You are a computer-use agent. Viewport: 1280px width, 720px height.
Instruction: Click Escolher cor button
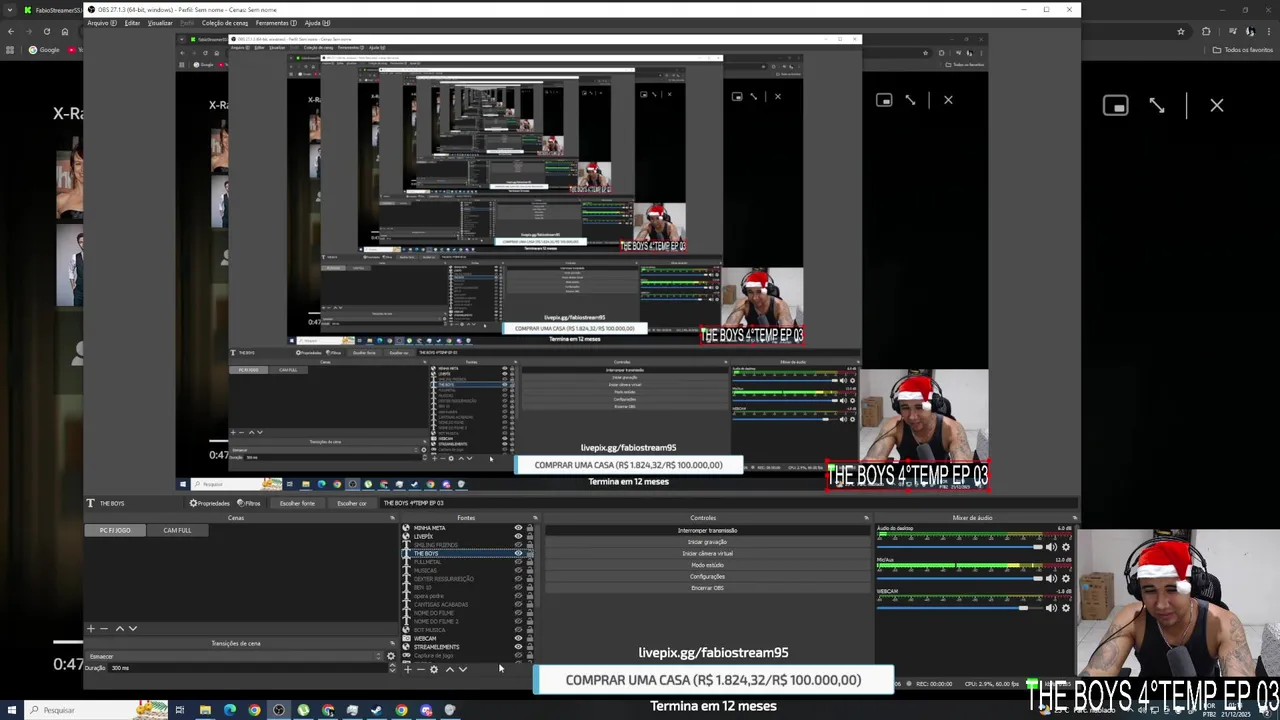point(351,503)
